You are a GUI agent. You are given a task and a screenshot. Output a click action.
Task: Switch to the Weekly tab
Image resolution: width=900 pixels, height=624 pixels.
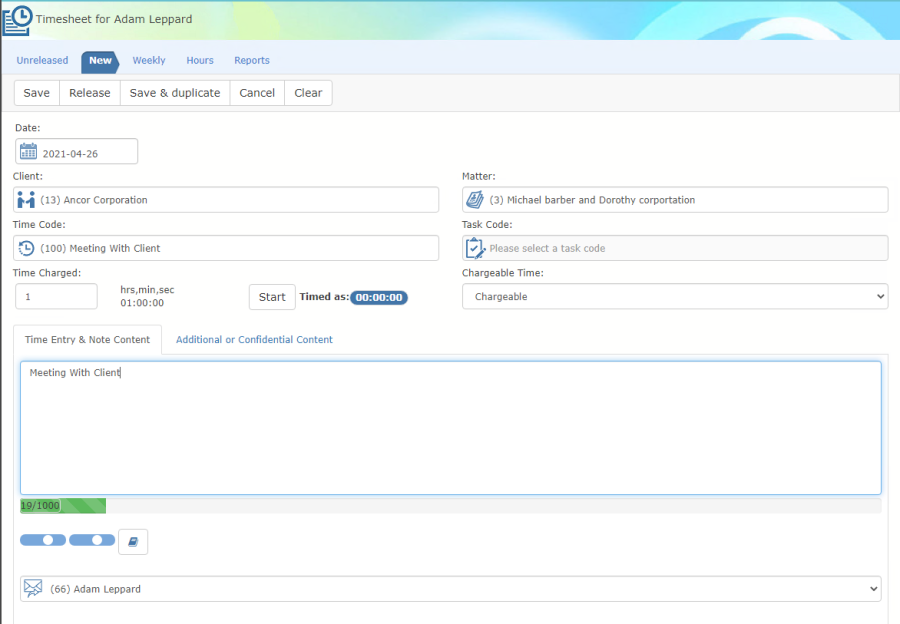click(149, 60)
